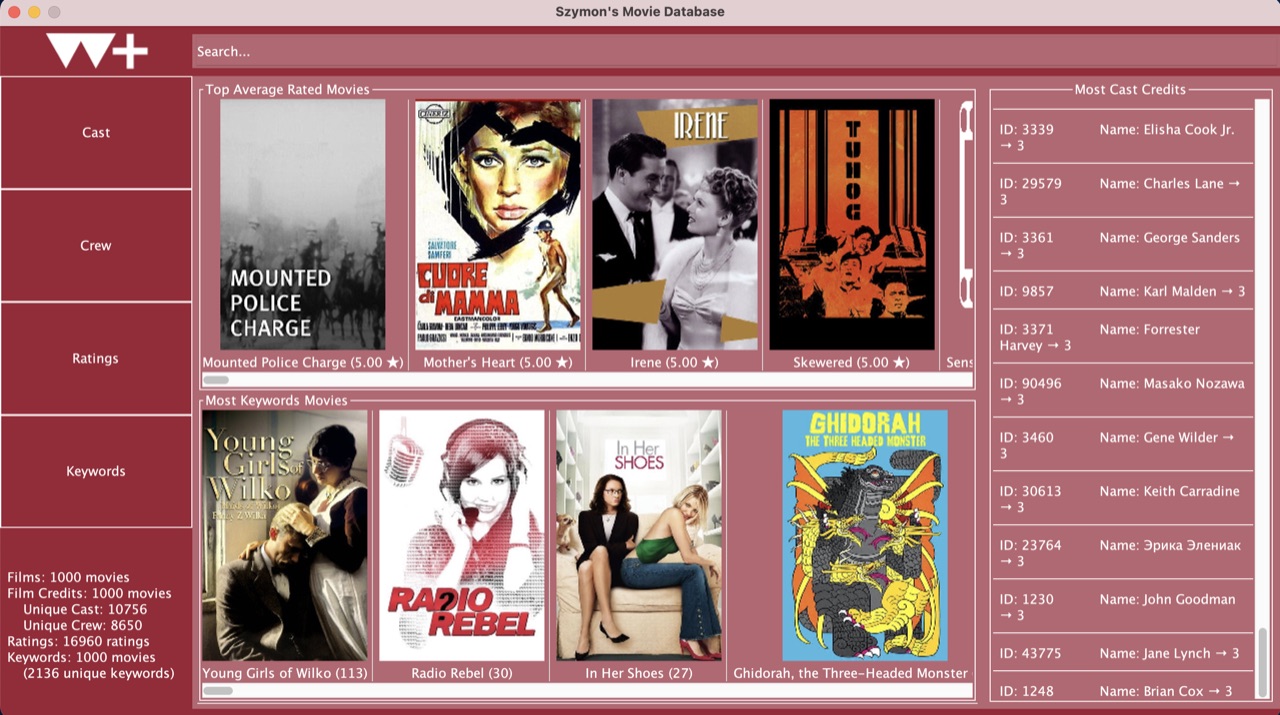
Task: Click the Ratings: 16960 ratings statistic
Action: 78,641
